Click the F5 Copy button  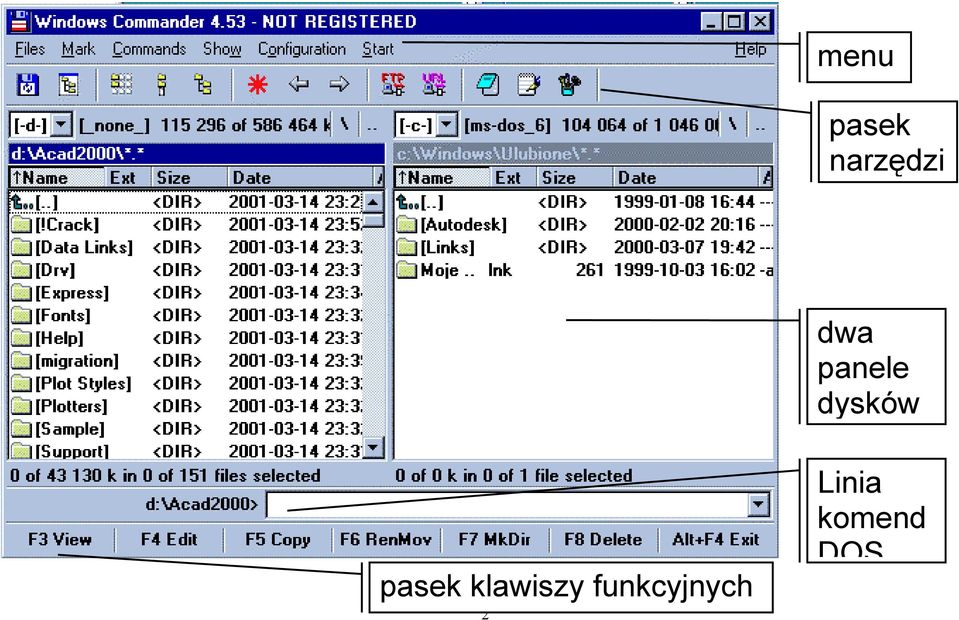point(278,539)
